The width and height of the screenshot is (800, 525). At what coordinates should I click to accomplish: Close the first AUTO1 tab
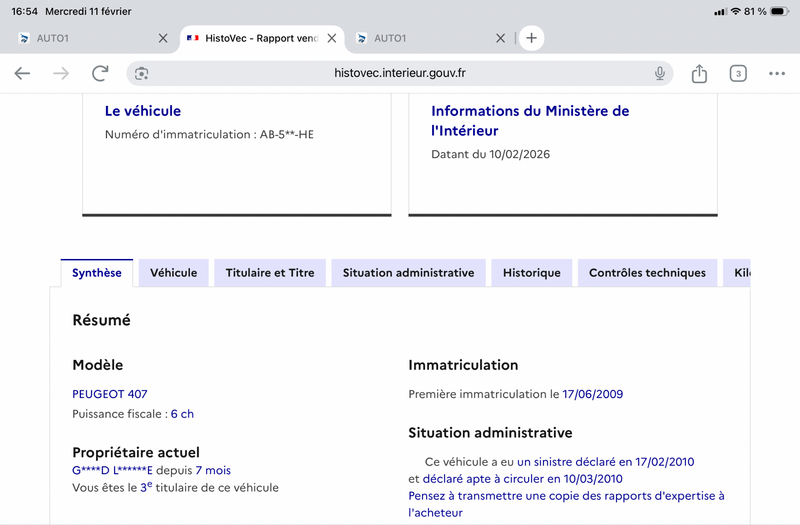point(163,38)
